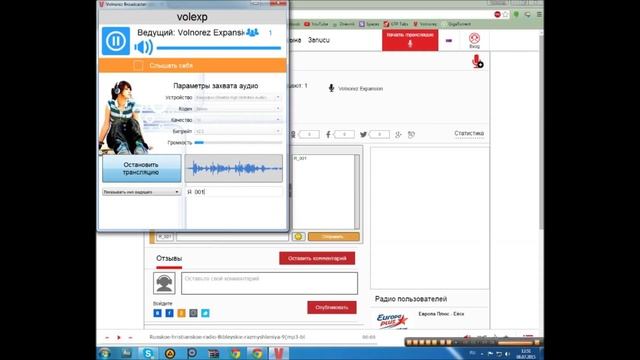
Task: Click the headphones avatar beside comment box
Action: point(164,283)
